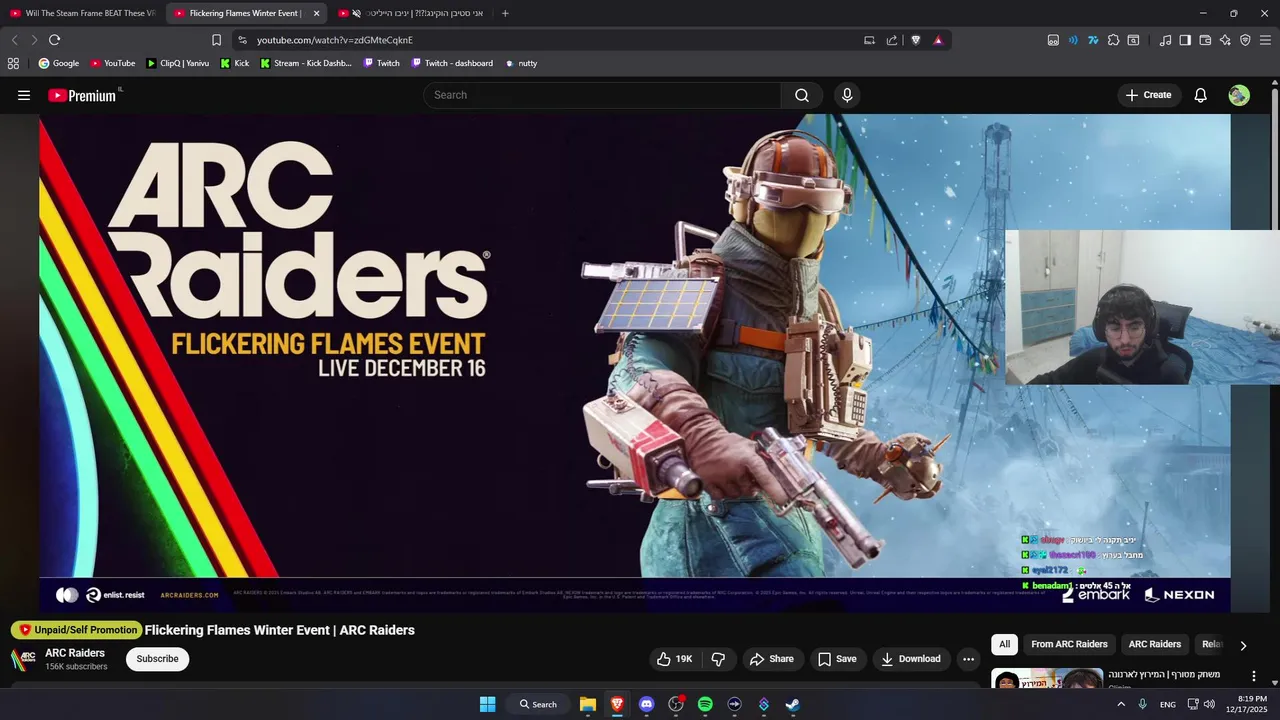The height and width of the screenshot is (720, 1280).
Task: Open the YouTube account avatar menu
Action: click(x=1239, y=95)
